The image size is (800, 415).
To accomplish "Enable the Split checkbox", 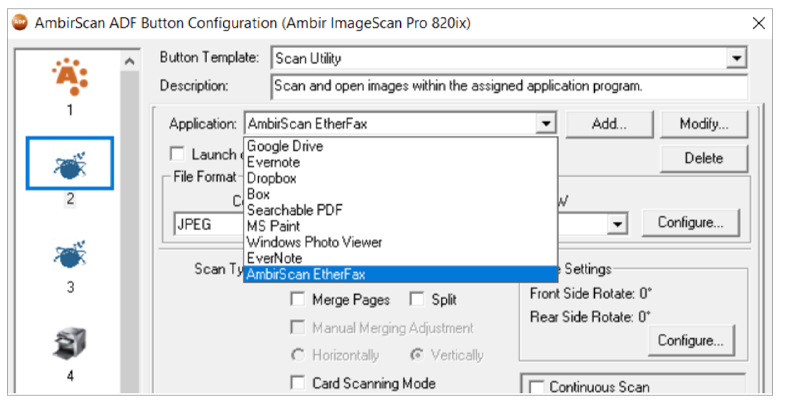I will coord(417,299).
